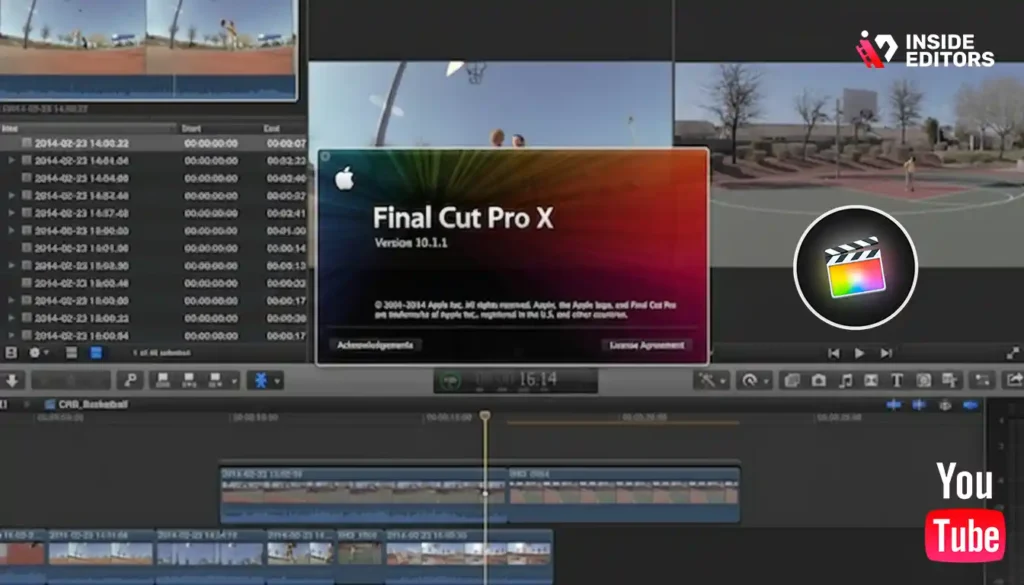Viewport: 1024px width, 585px height.
Task: Expand the clip row lasting 00:02:23
Action: pyautogui.click(x=11, y=160)
